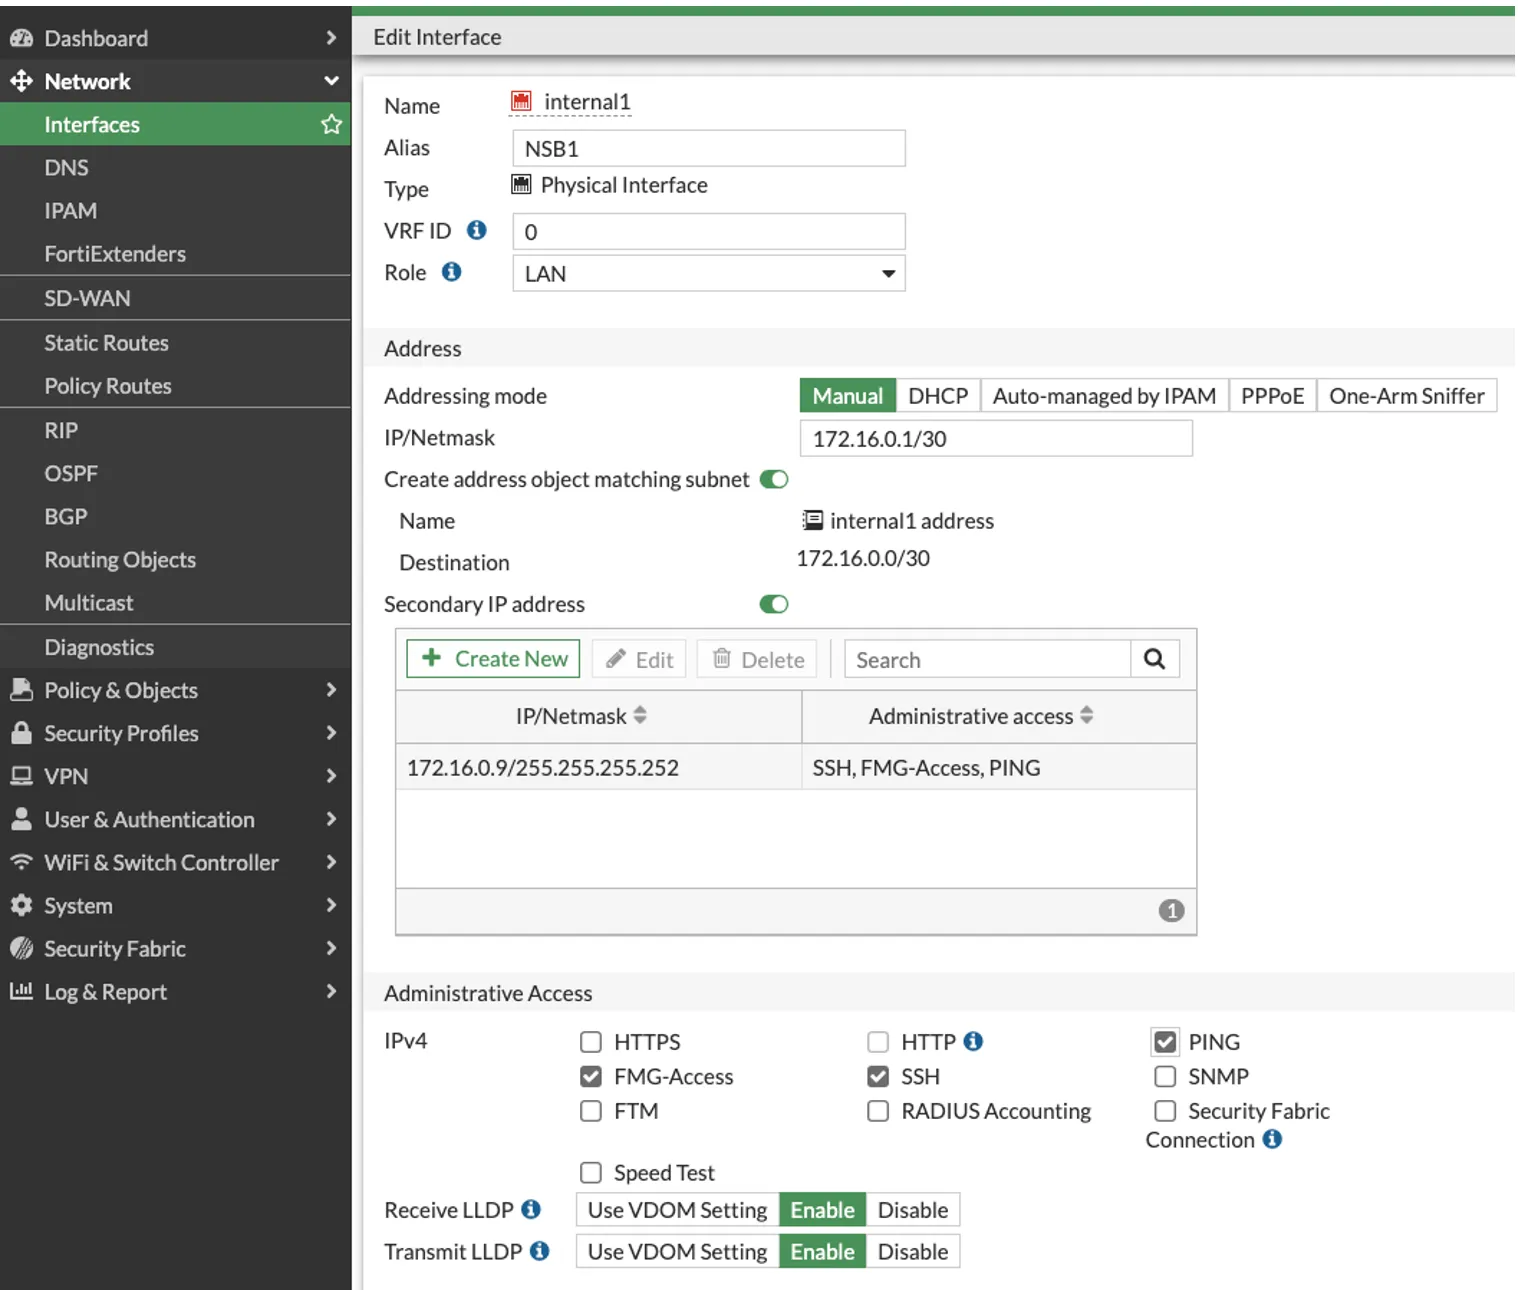
Task: Select PPPoE addressing mode
Action: coord(1272,396)
